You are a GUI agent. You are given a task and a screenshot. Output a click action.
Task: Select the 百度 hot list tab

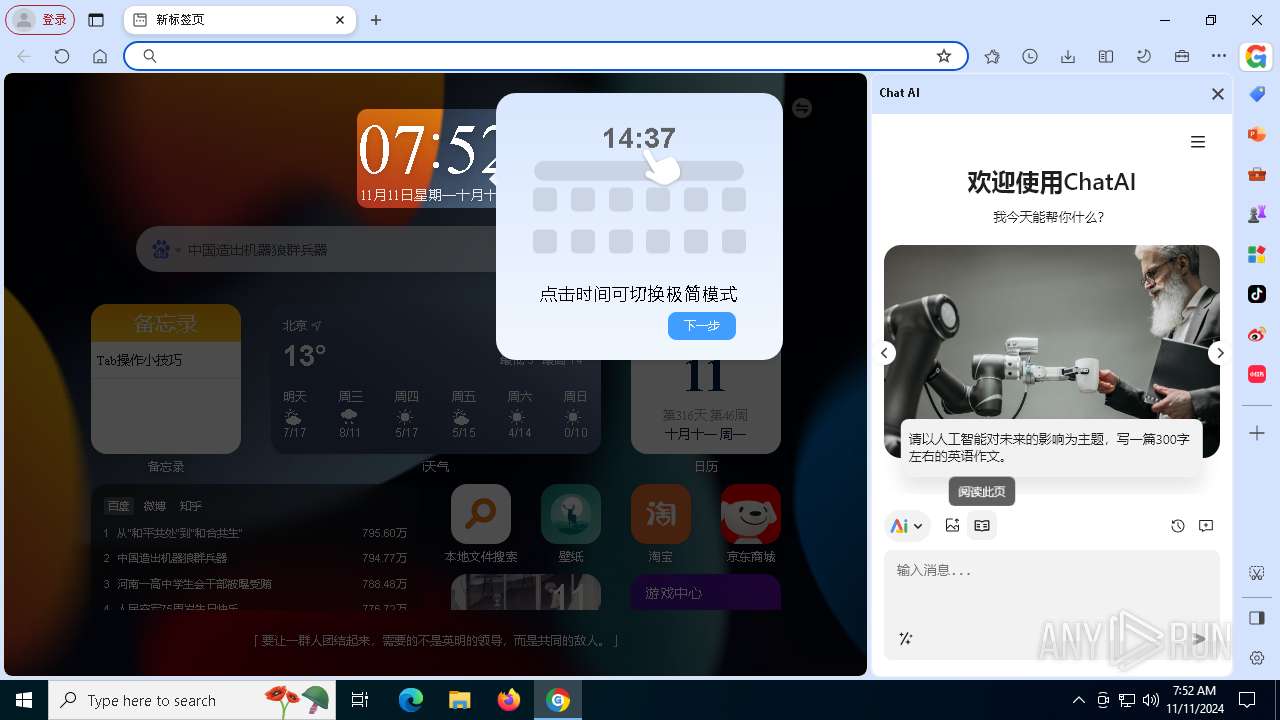119,506
